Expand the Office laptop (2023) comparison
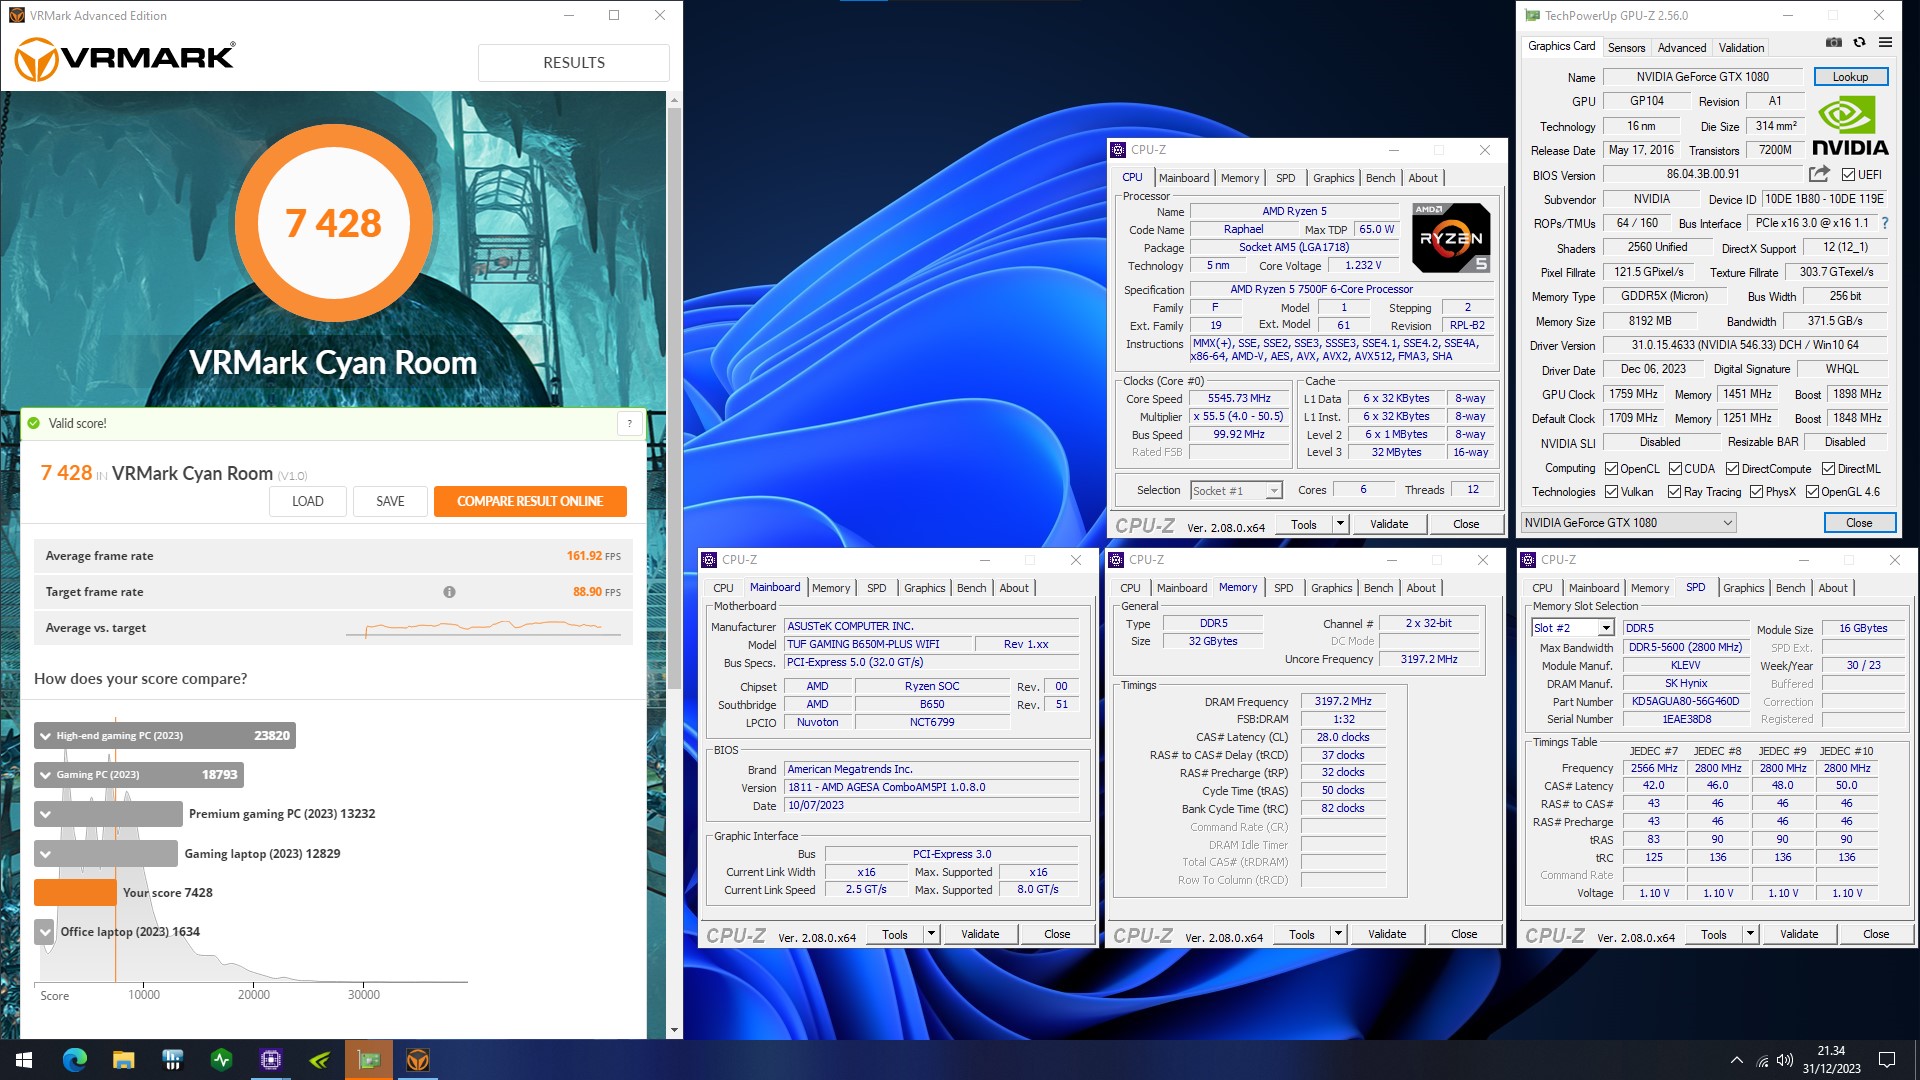Screen dimensions: 1920x1080 45,932
